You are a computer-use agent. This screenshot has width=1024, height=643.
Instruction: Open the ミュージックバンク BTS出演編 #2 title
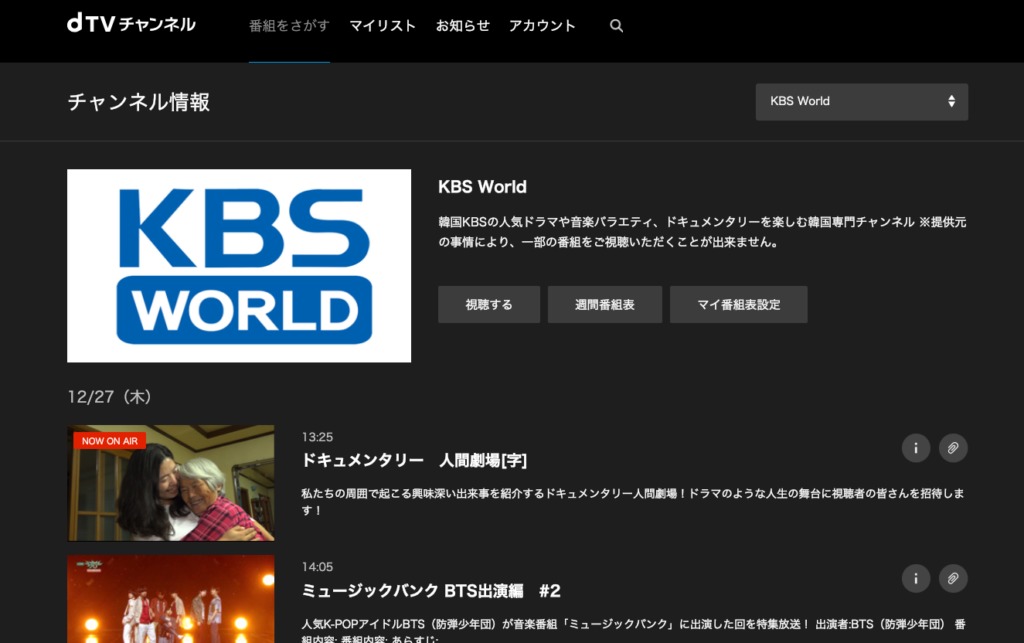pos(431,591)
